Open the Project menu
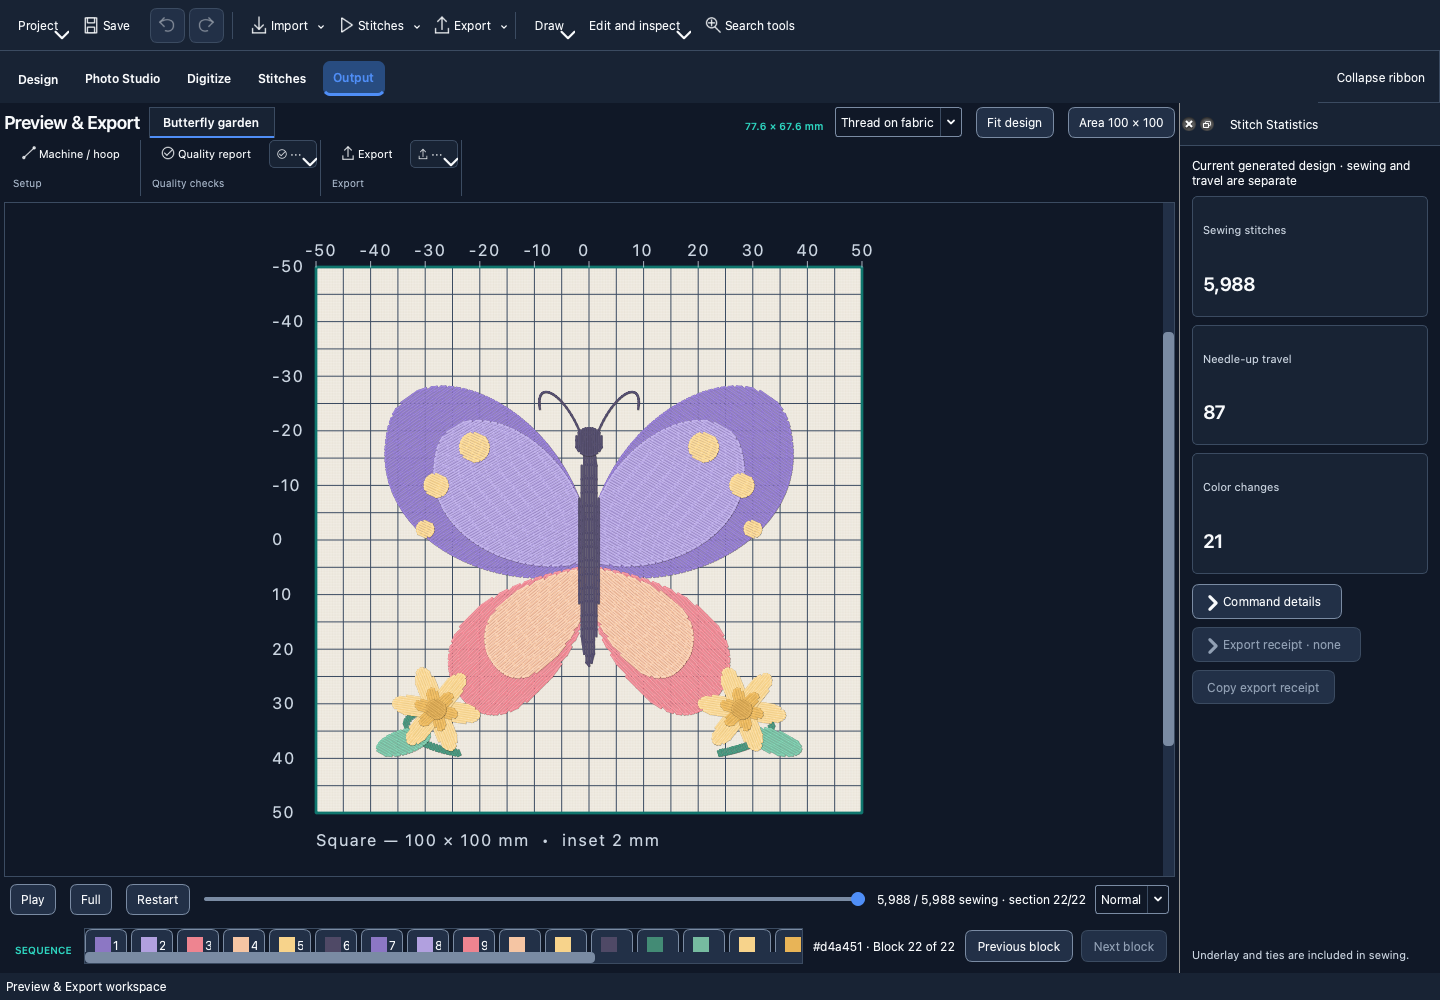The height and width of the screenshot is (1000, 1440). [x=42, y=26]
